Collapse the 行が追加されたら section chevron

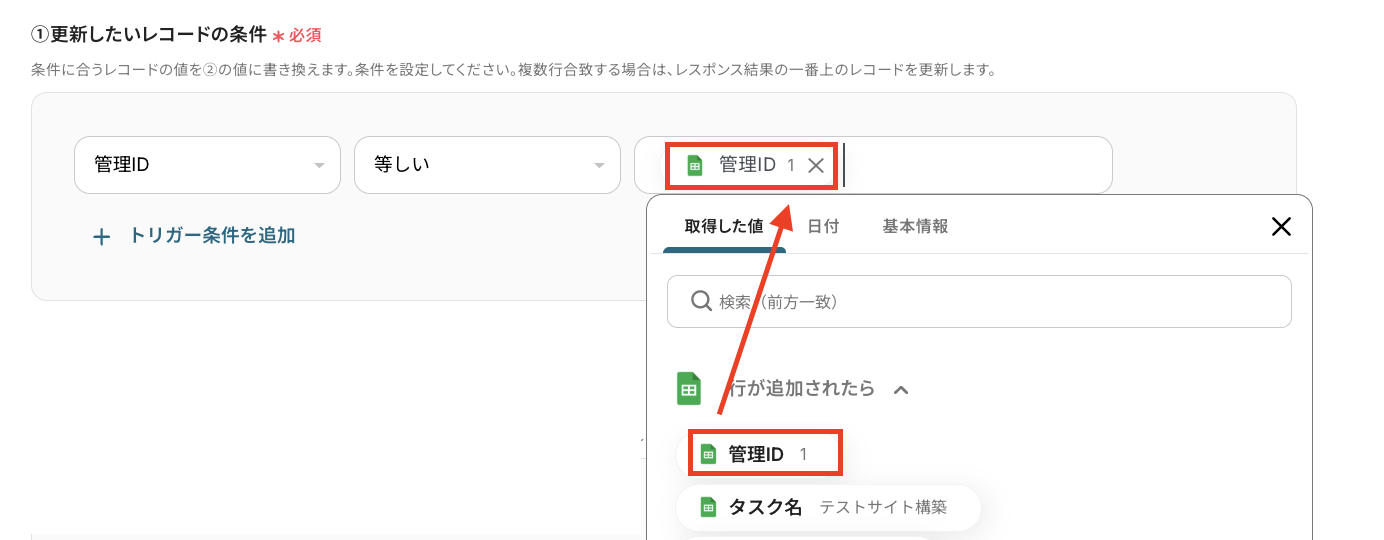[x=900, y=389]
